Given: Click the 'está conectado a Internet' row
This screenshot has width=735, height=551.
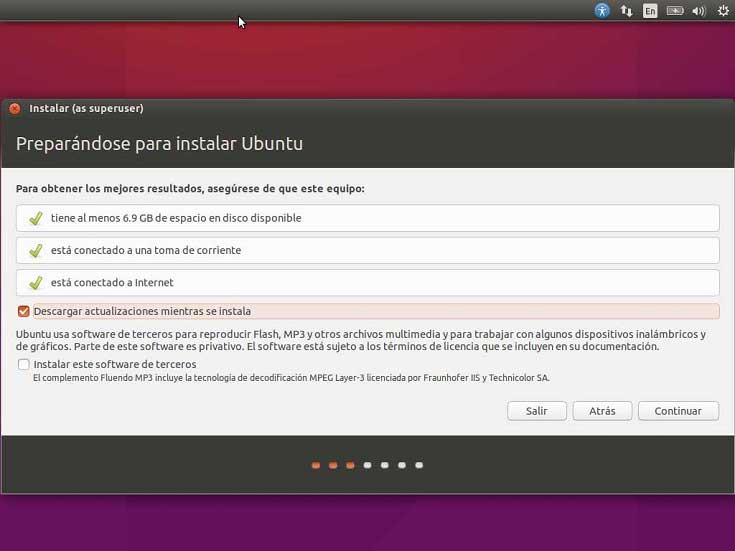Looking at the screenshot, I should point(368,282).
